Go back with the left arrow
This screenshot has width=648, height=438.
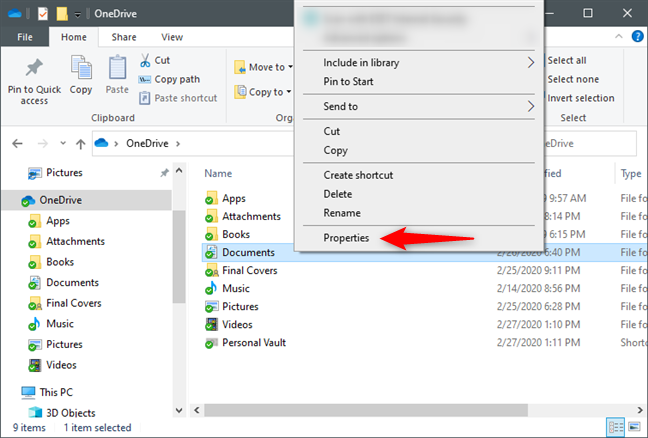17,143
